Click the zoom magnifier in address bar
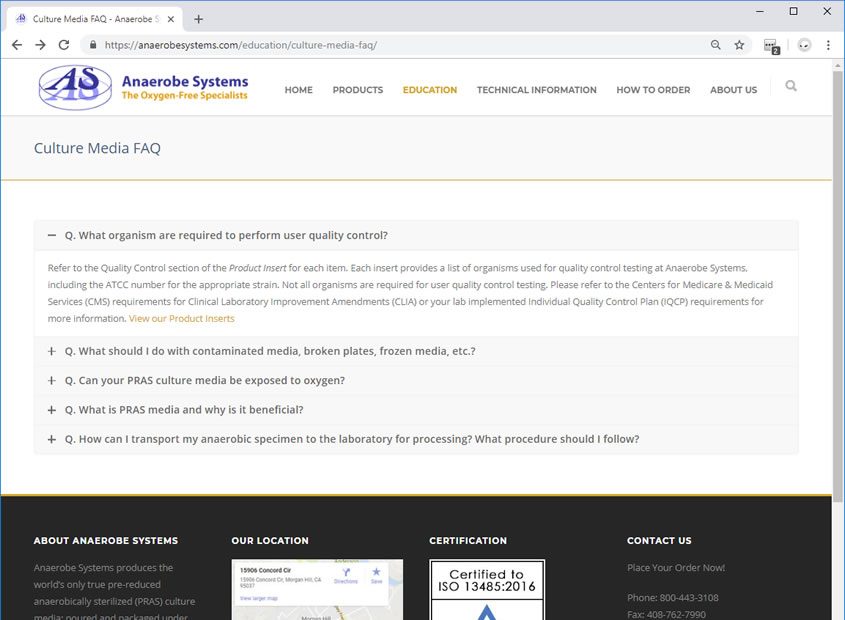845x620 pixels. pos(715,45)
